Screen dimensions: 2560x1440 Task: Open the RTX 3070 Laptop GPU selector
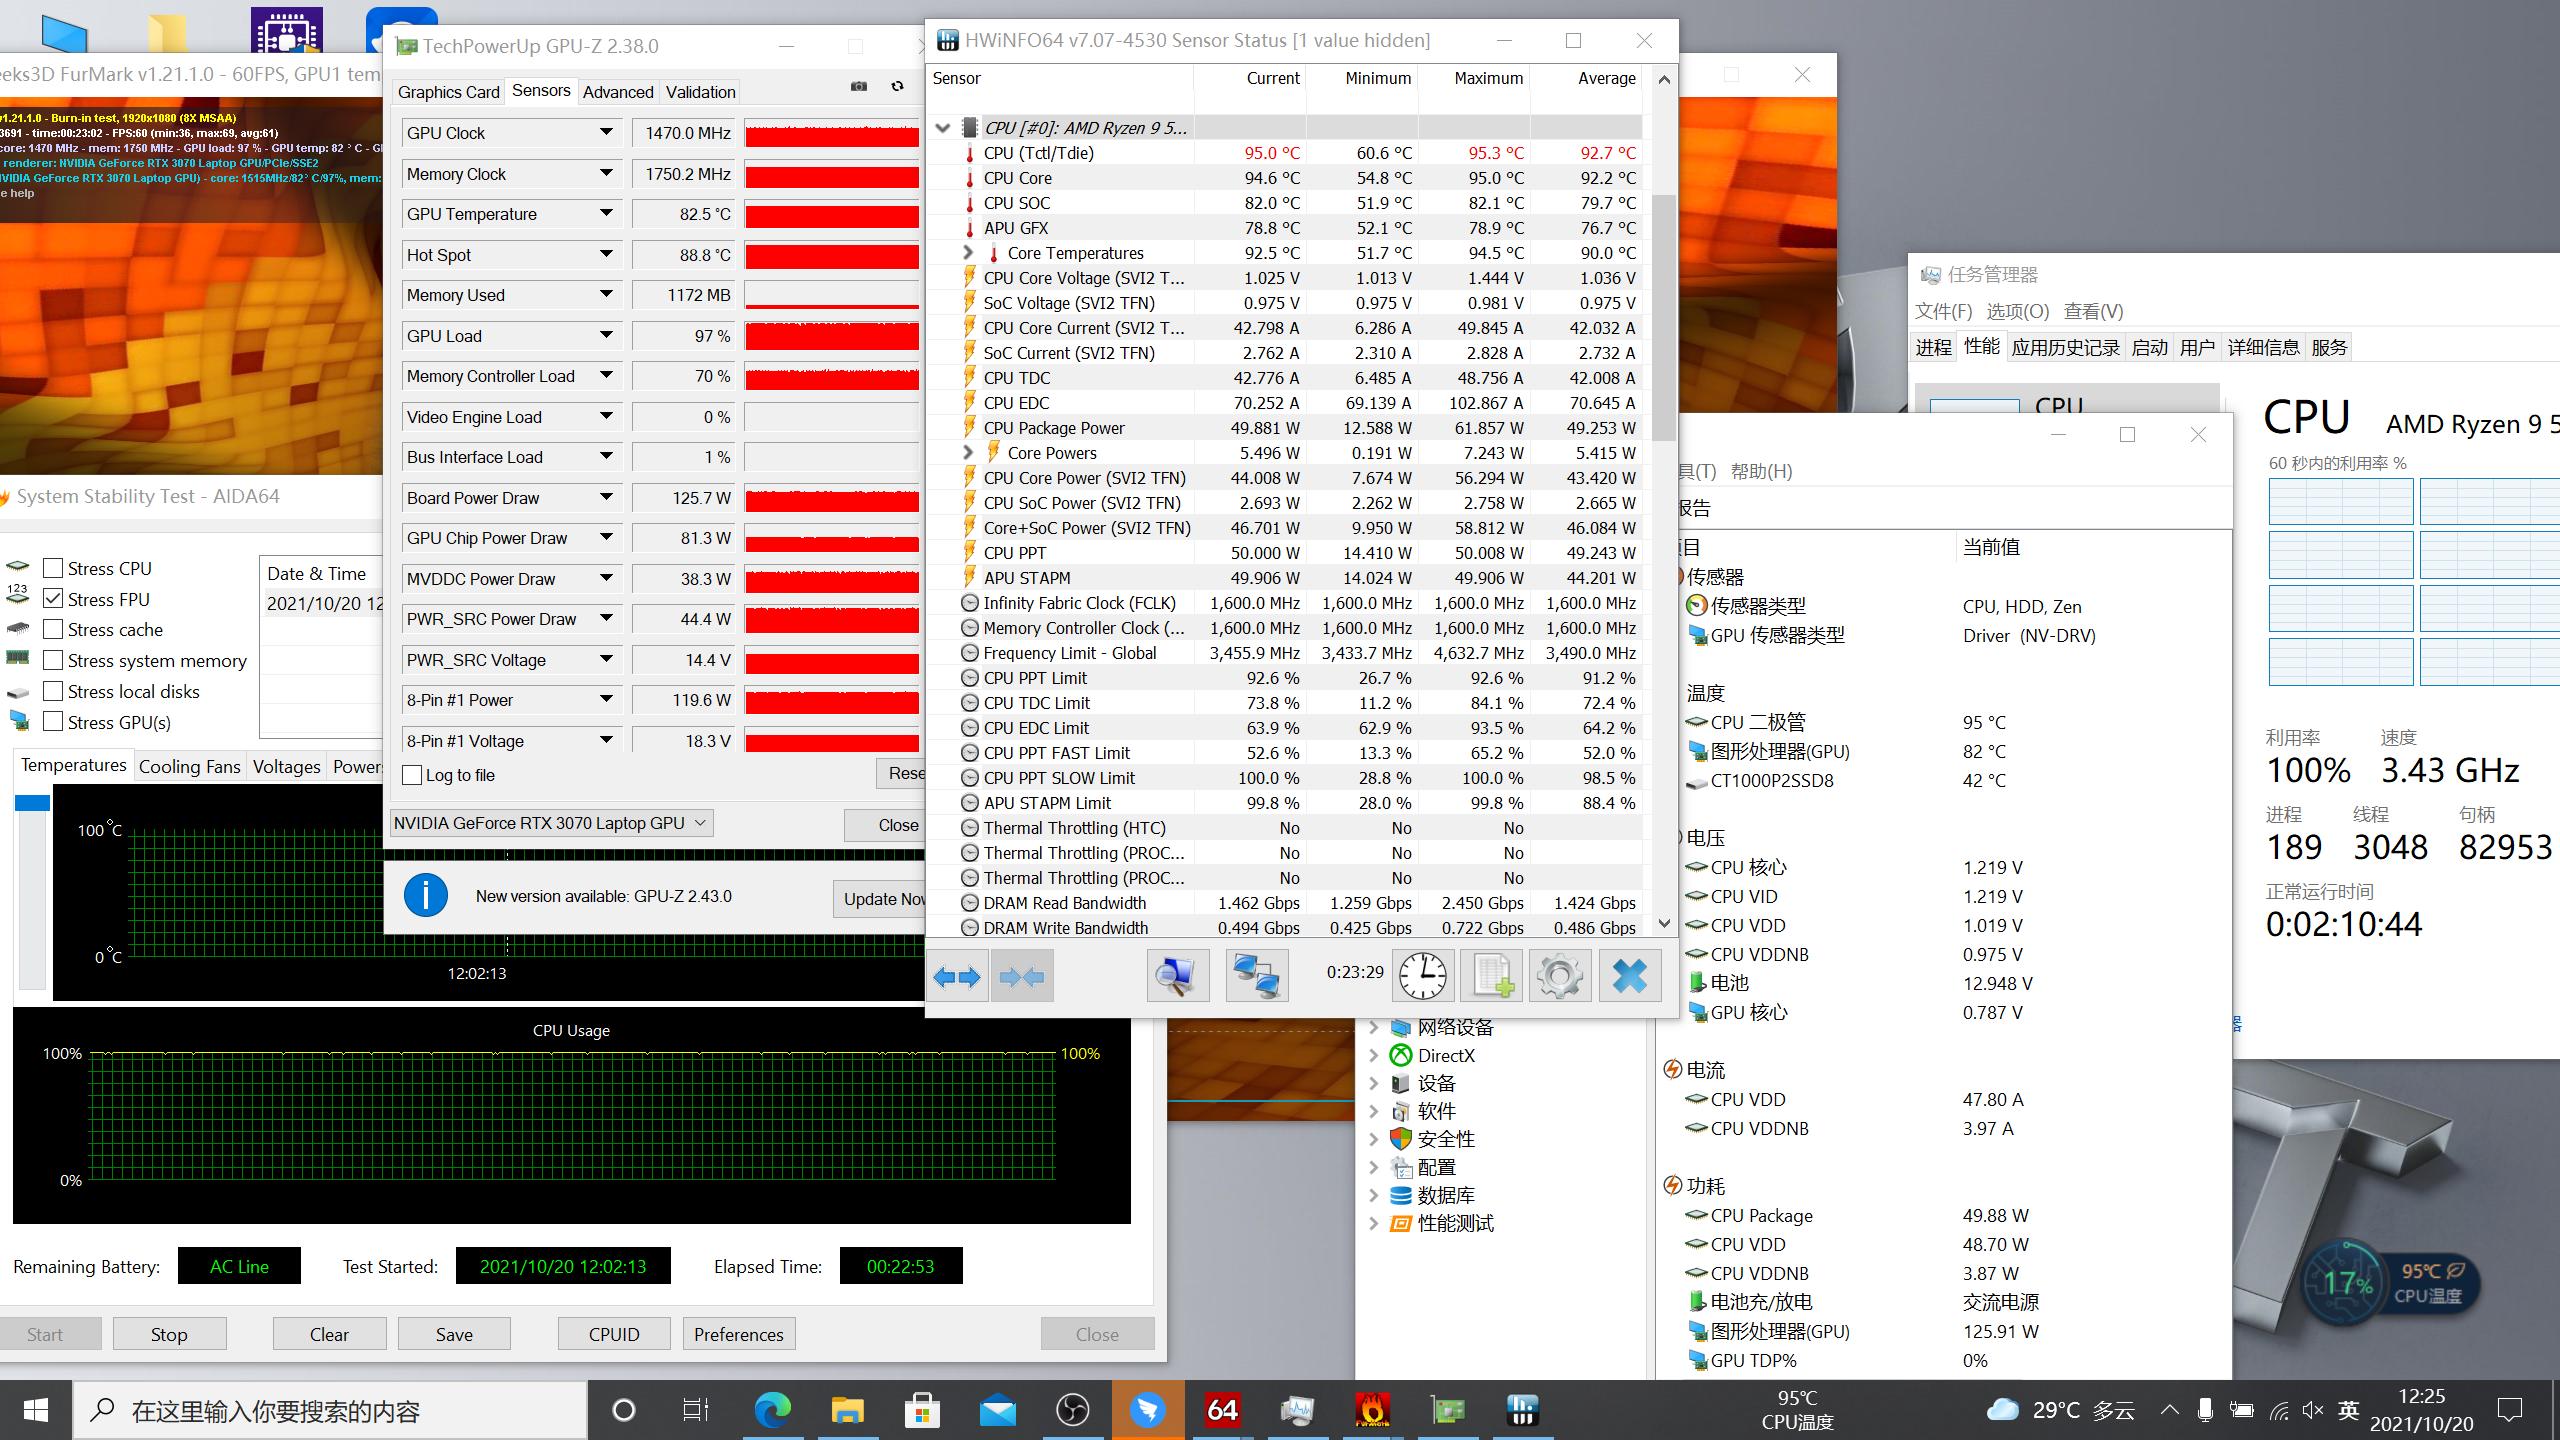(551, 823)
